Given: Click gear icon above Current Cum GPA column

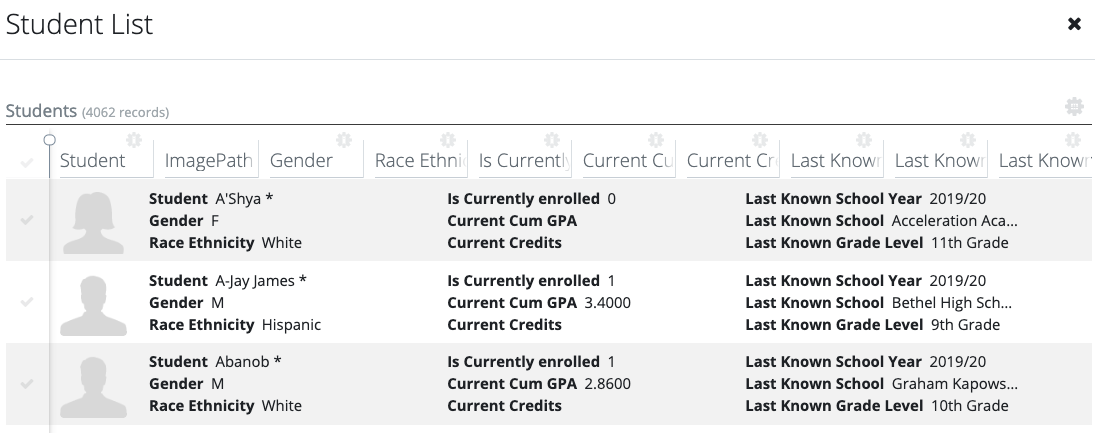Looking at the screenshot, I should [x=655, y=140].
